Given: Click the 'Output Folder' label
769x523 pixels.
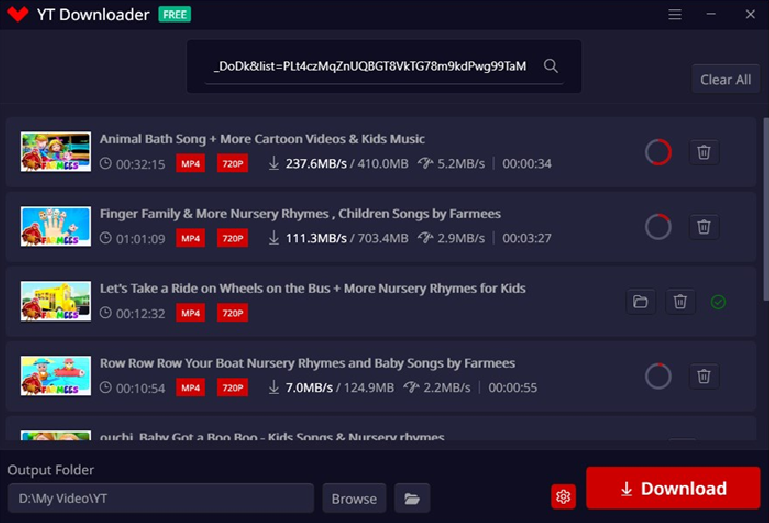Looking at the screenshot, I should [x=51, y=470].
